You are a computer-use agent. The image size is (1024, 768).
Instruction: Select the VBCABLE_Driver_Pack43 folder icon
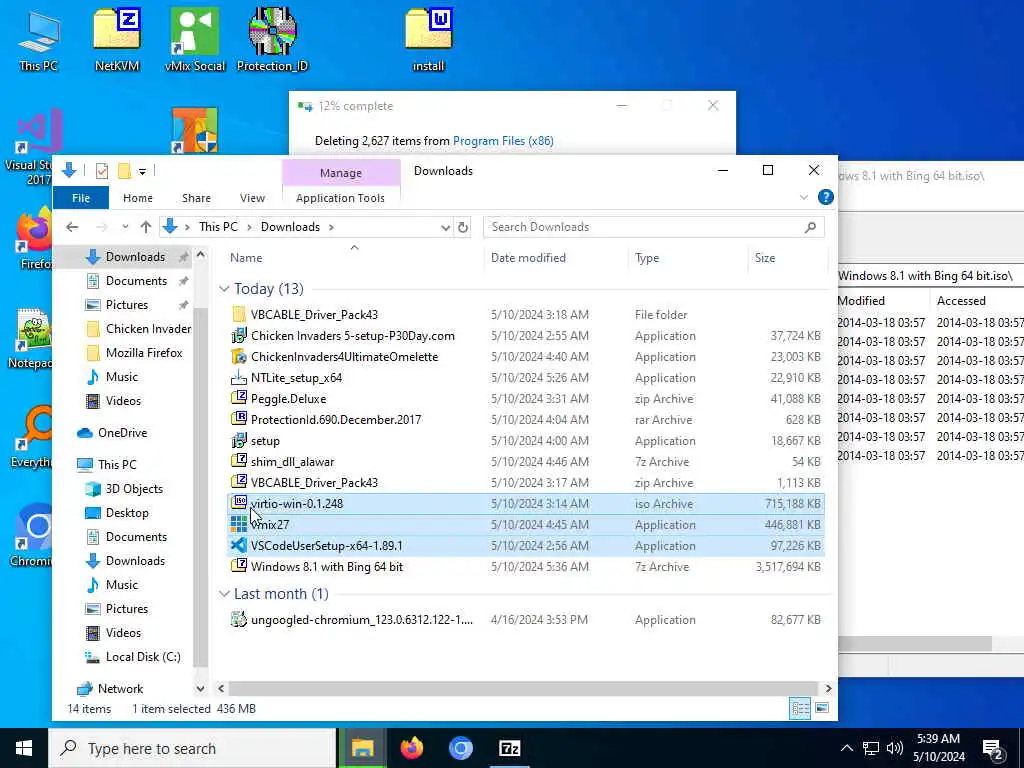point(239,315)
